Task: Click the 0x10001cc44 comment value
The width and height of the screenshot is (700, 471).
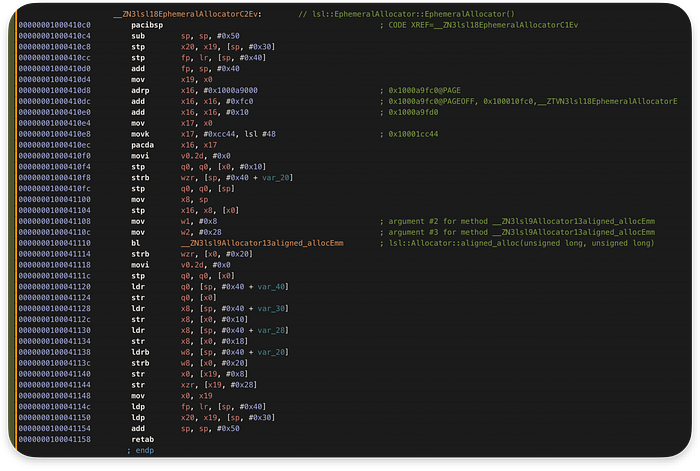Action: point(413,134)
